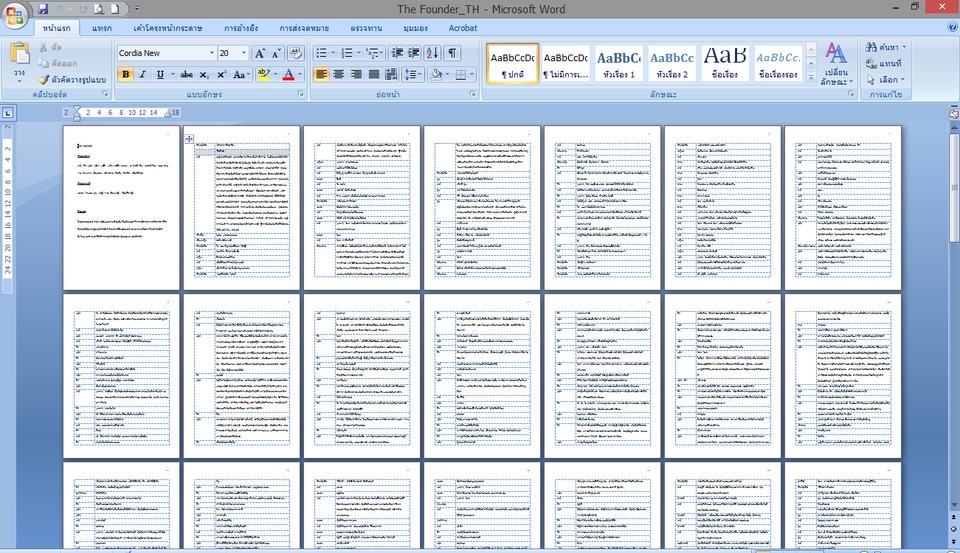This screenshot has width=960, height=553.
Task: Click the Find (ค้นหา) binoculars button
Action: (885, 47)
